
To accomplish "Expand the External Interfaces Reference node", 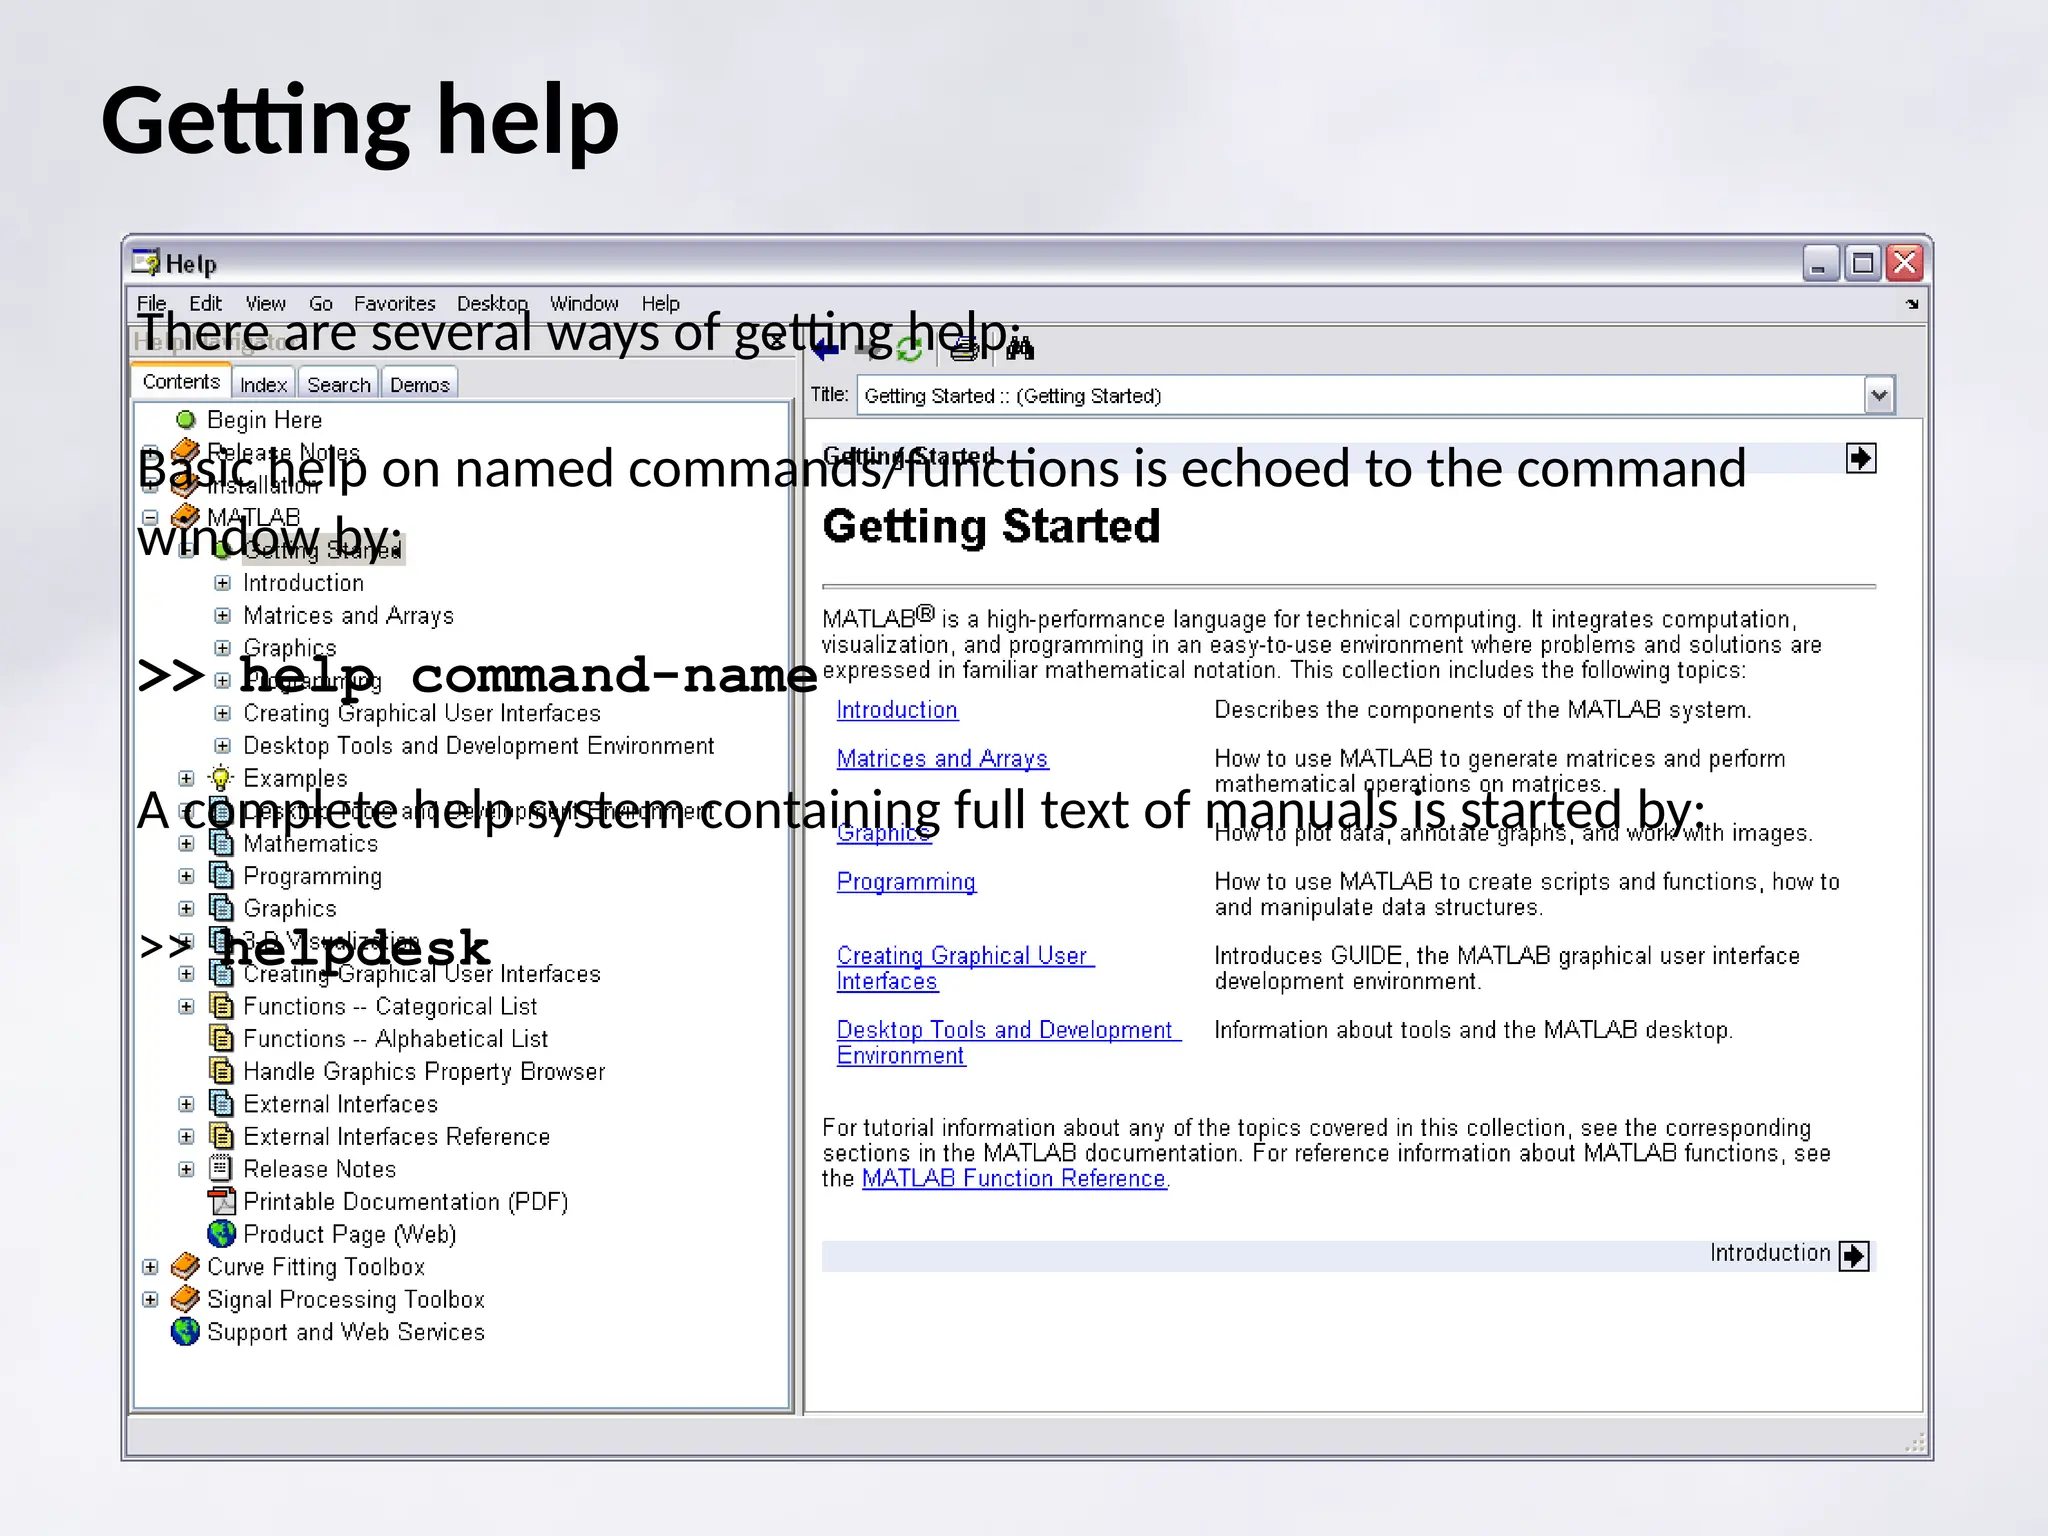I will [186, 1137].
